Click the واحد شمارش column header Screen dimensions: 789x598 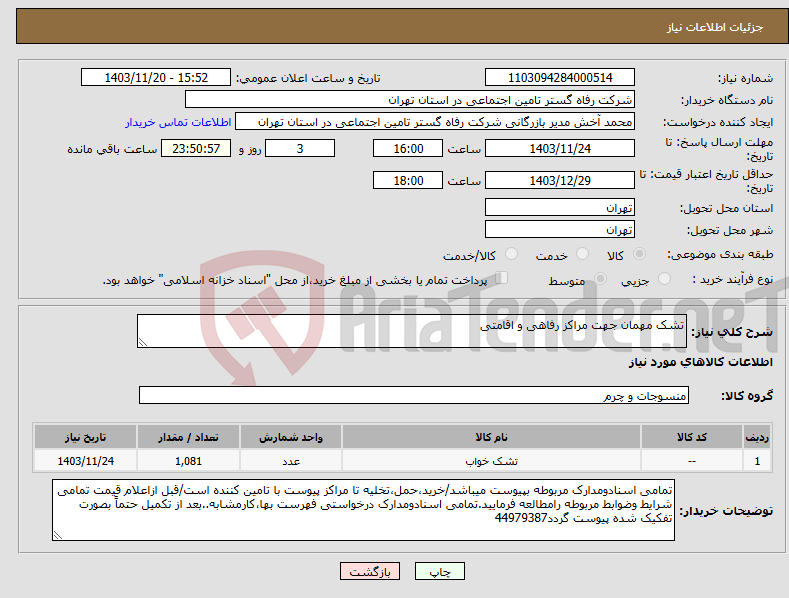click(290, 437)
